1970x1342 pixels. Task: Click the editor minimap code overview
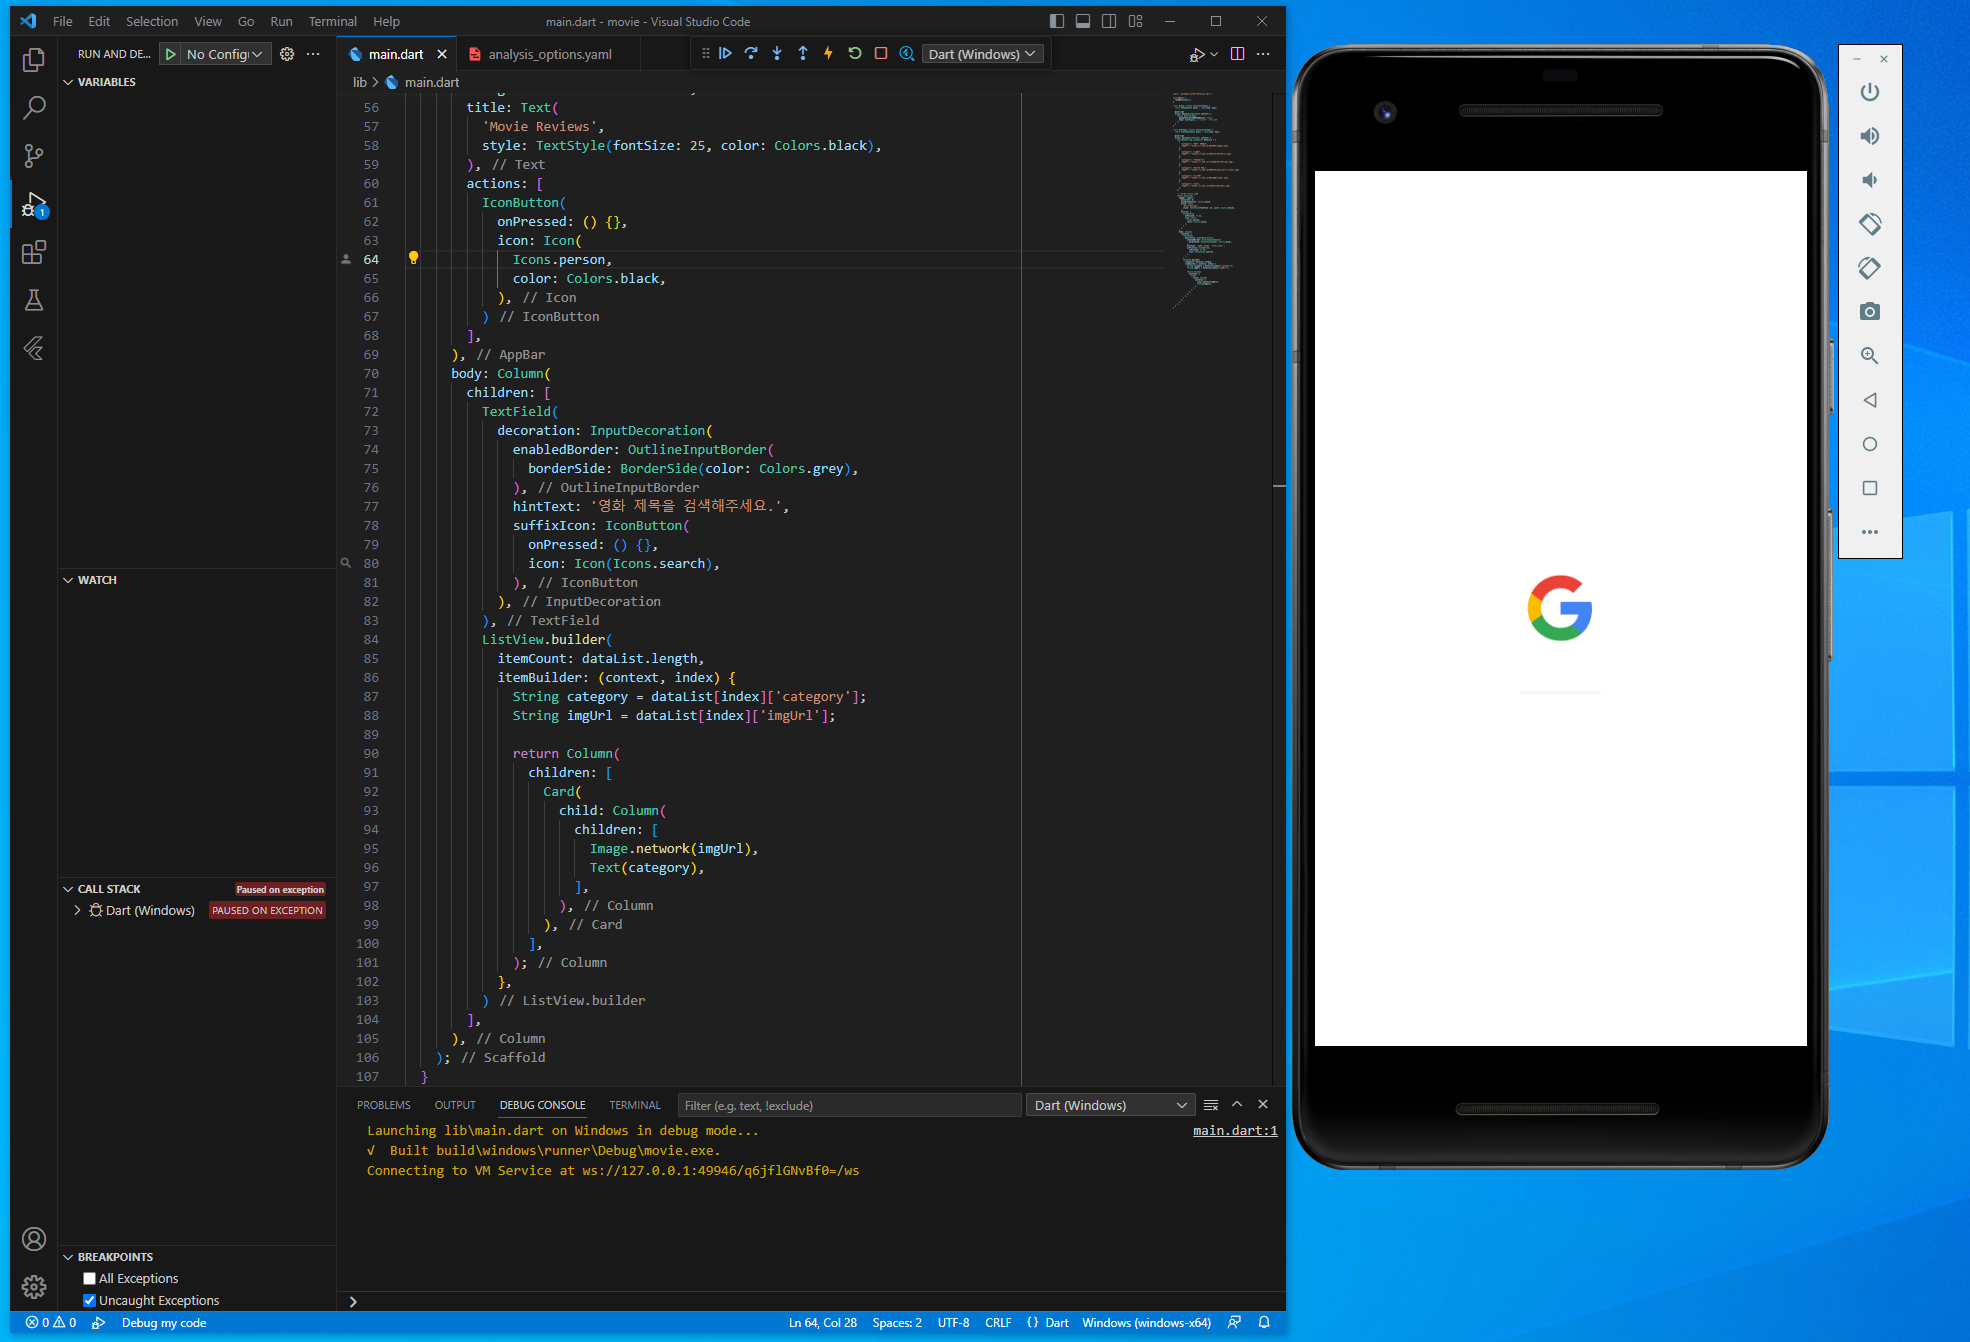(x=1206, y=200)
